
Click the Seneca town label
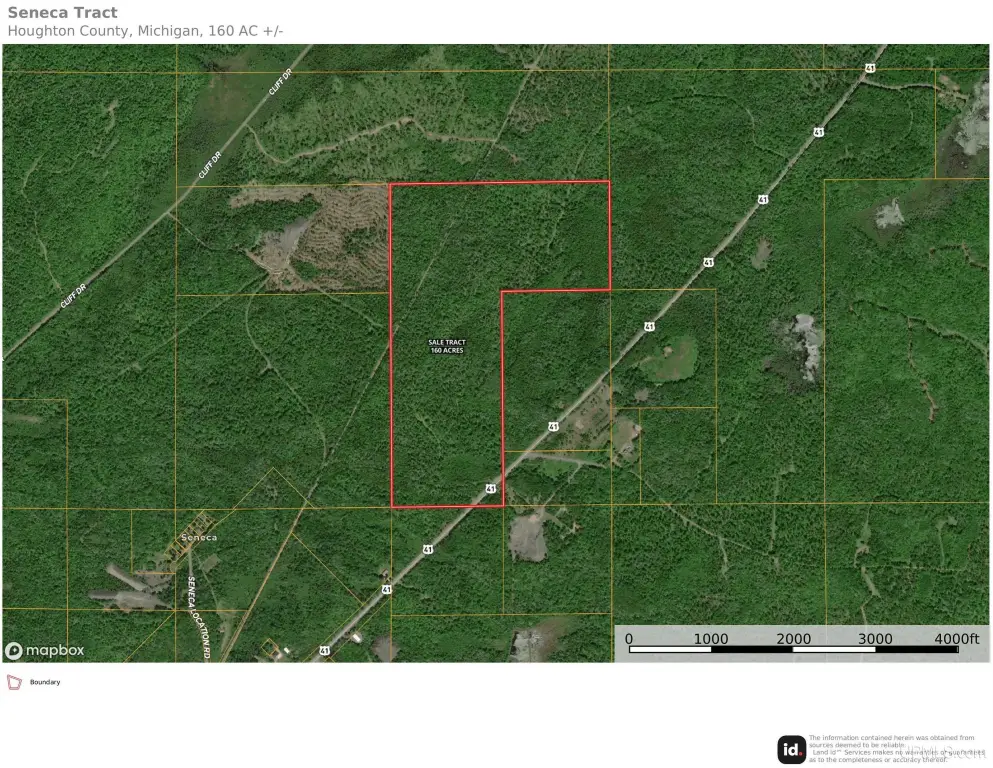(198, 537)
